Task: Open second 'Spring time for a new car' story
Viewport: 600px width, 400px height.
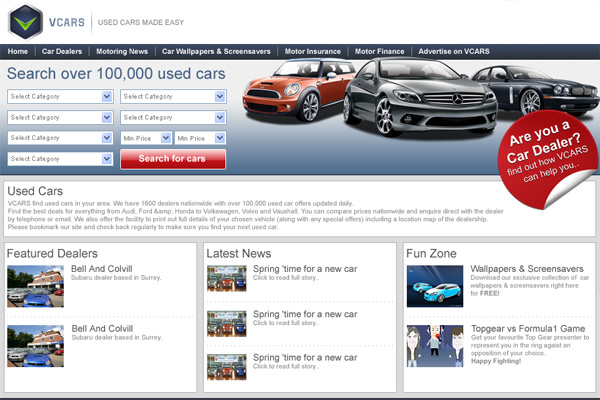Action: point(305,314)
